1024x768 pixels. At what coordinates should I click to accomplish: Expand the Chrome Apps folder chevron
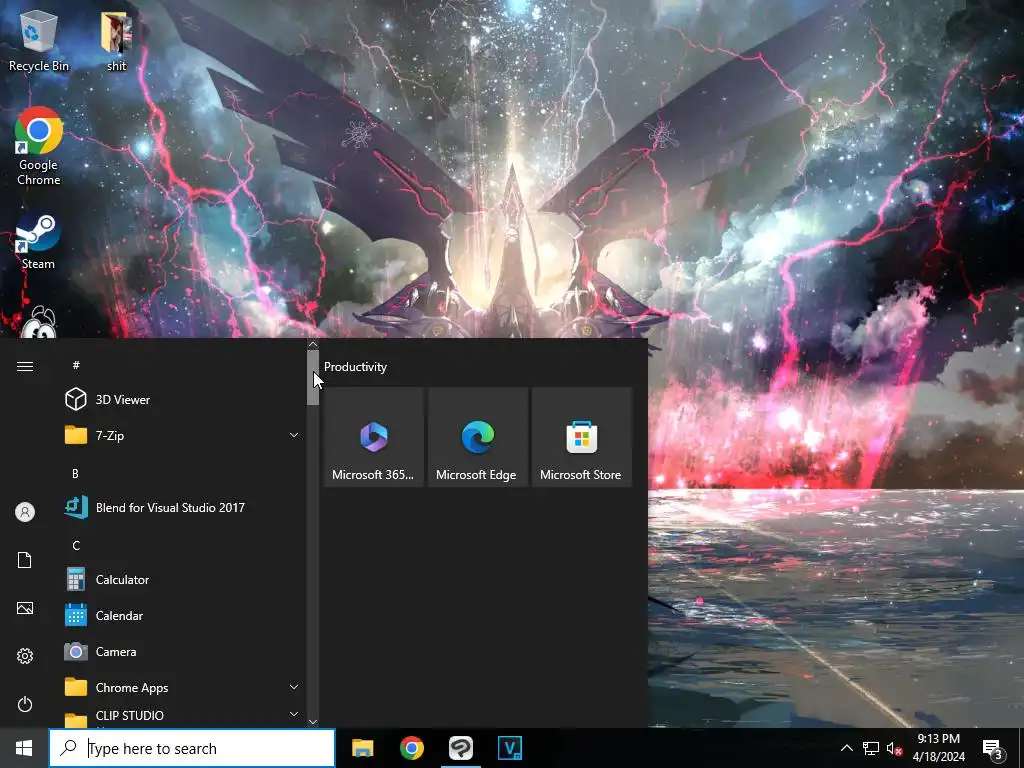294,687
